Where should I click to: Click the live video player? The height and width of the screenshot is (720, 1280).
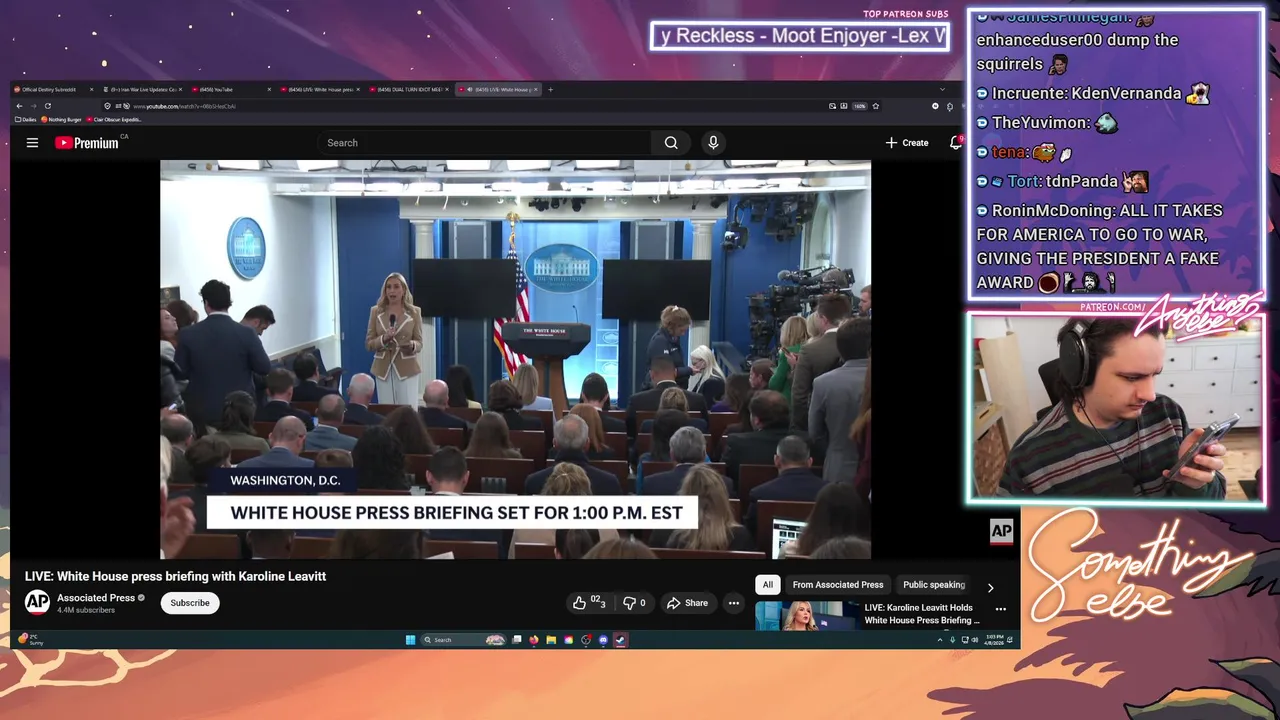point(515,360)
